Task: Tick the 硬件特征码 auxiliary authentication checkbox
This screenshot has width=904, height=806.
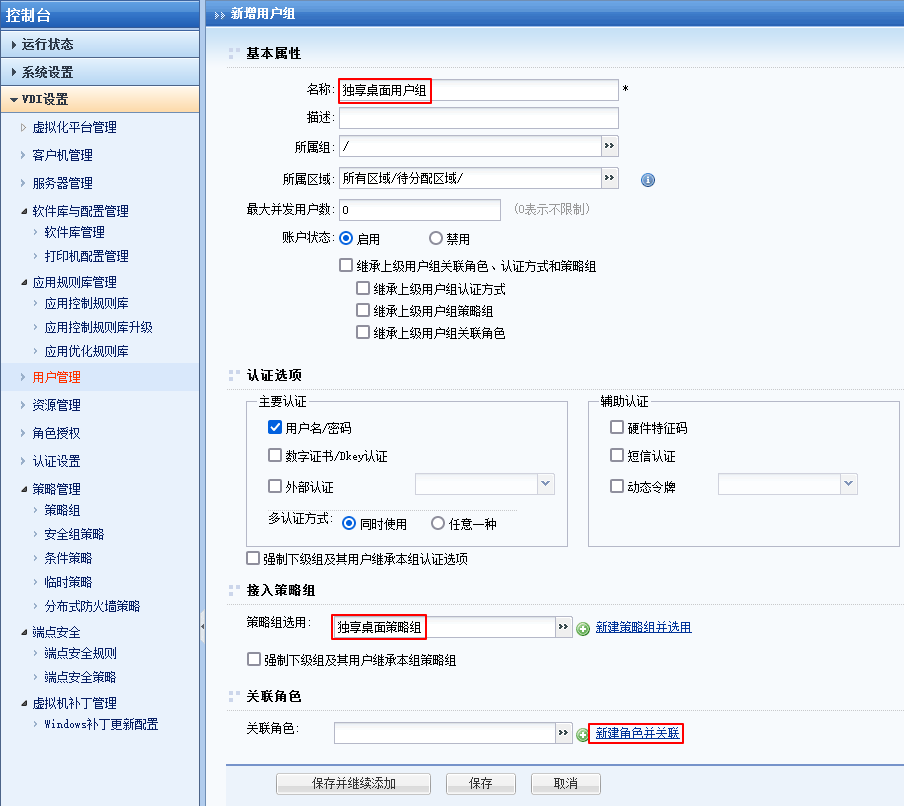Action: (617, 428)
